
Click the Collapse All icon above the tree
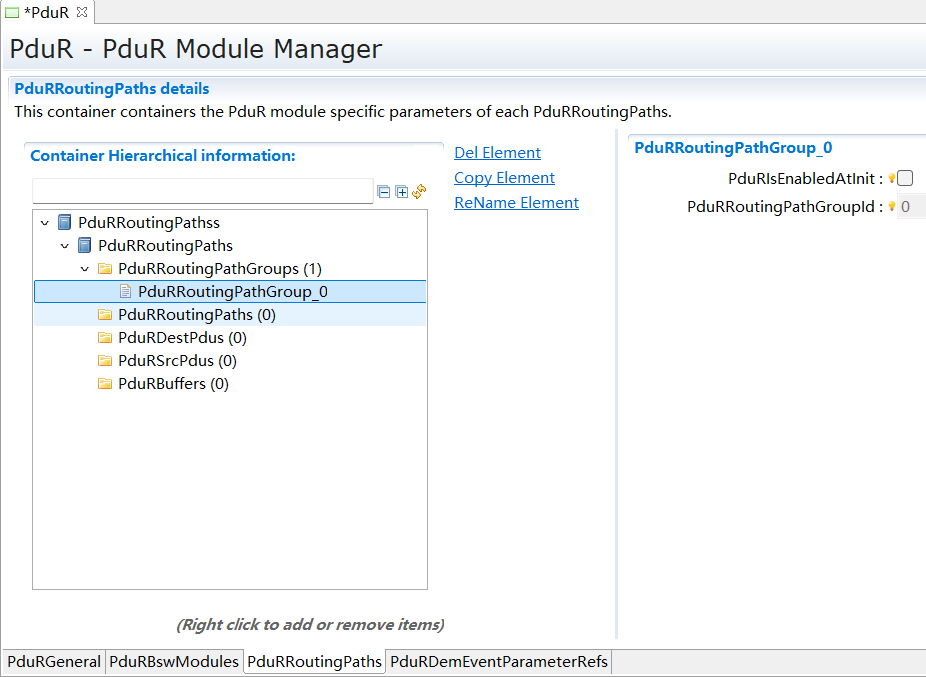(384, 191)
